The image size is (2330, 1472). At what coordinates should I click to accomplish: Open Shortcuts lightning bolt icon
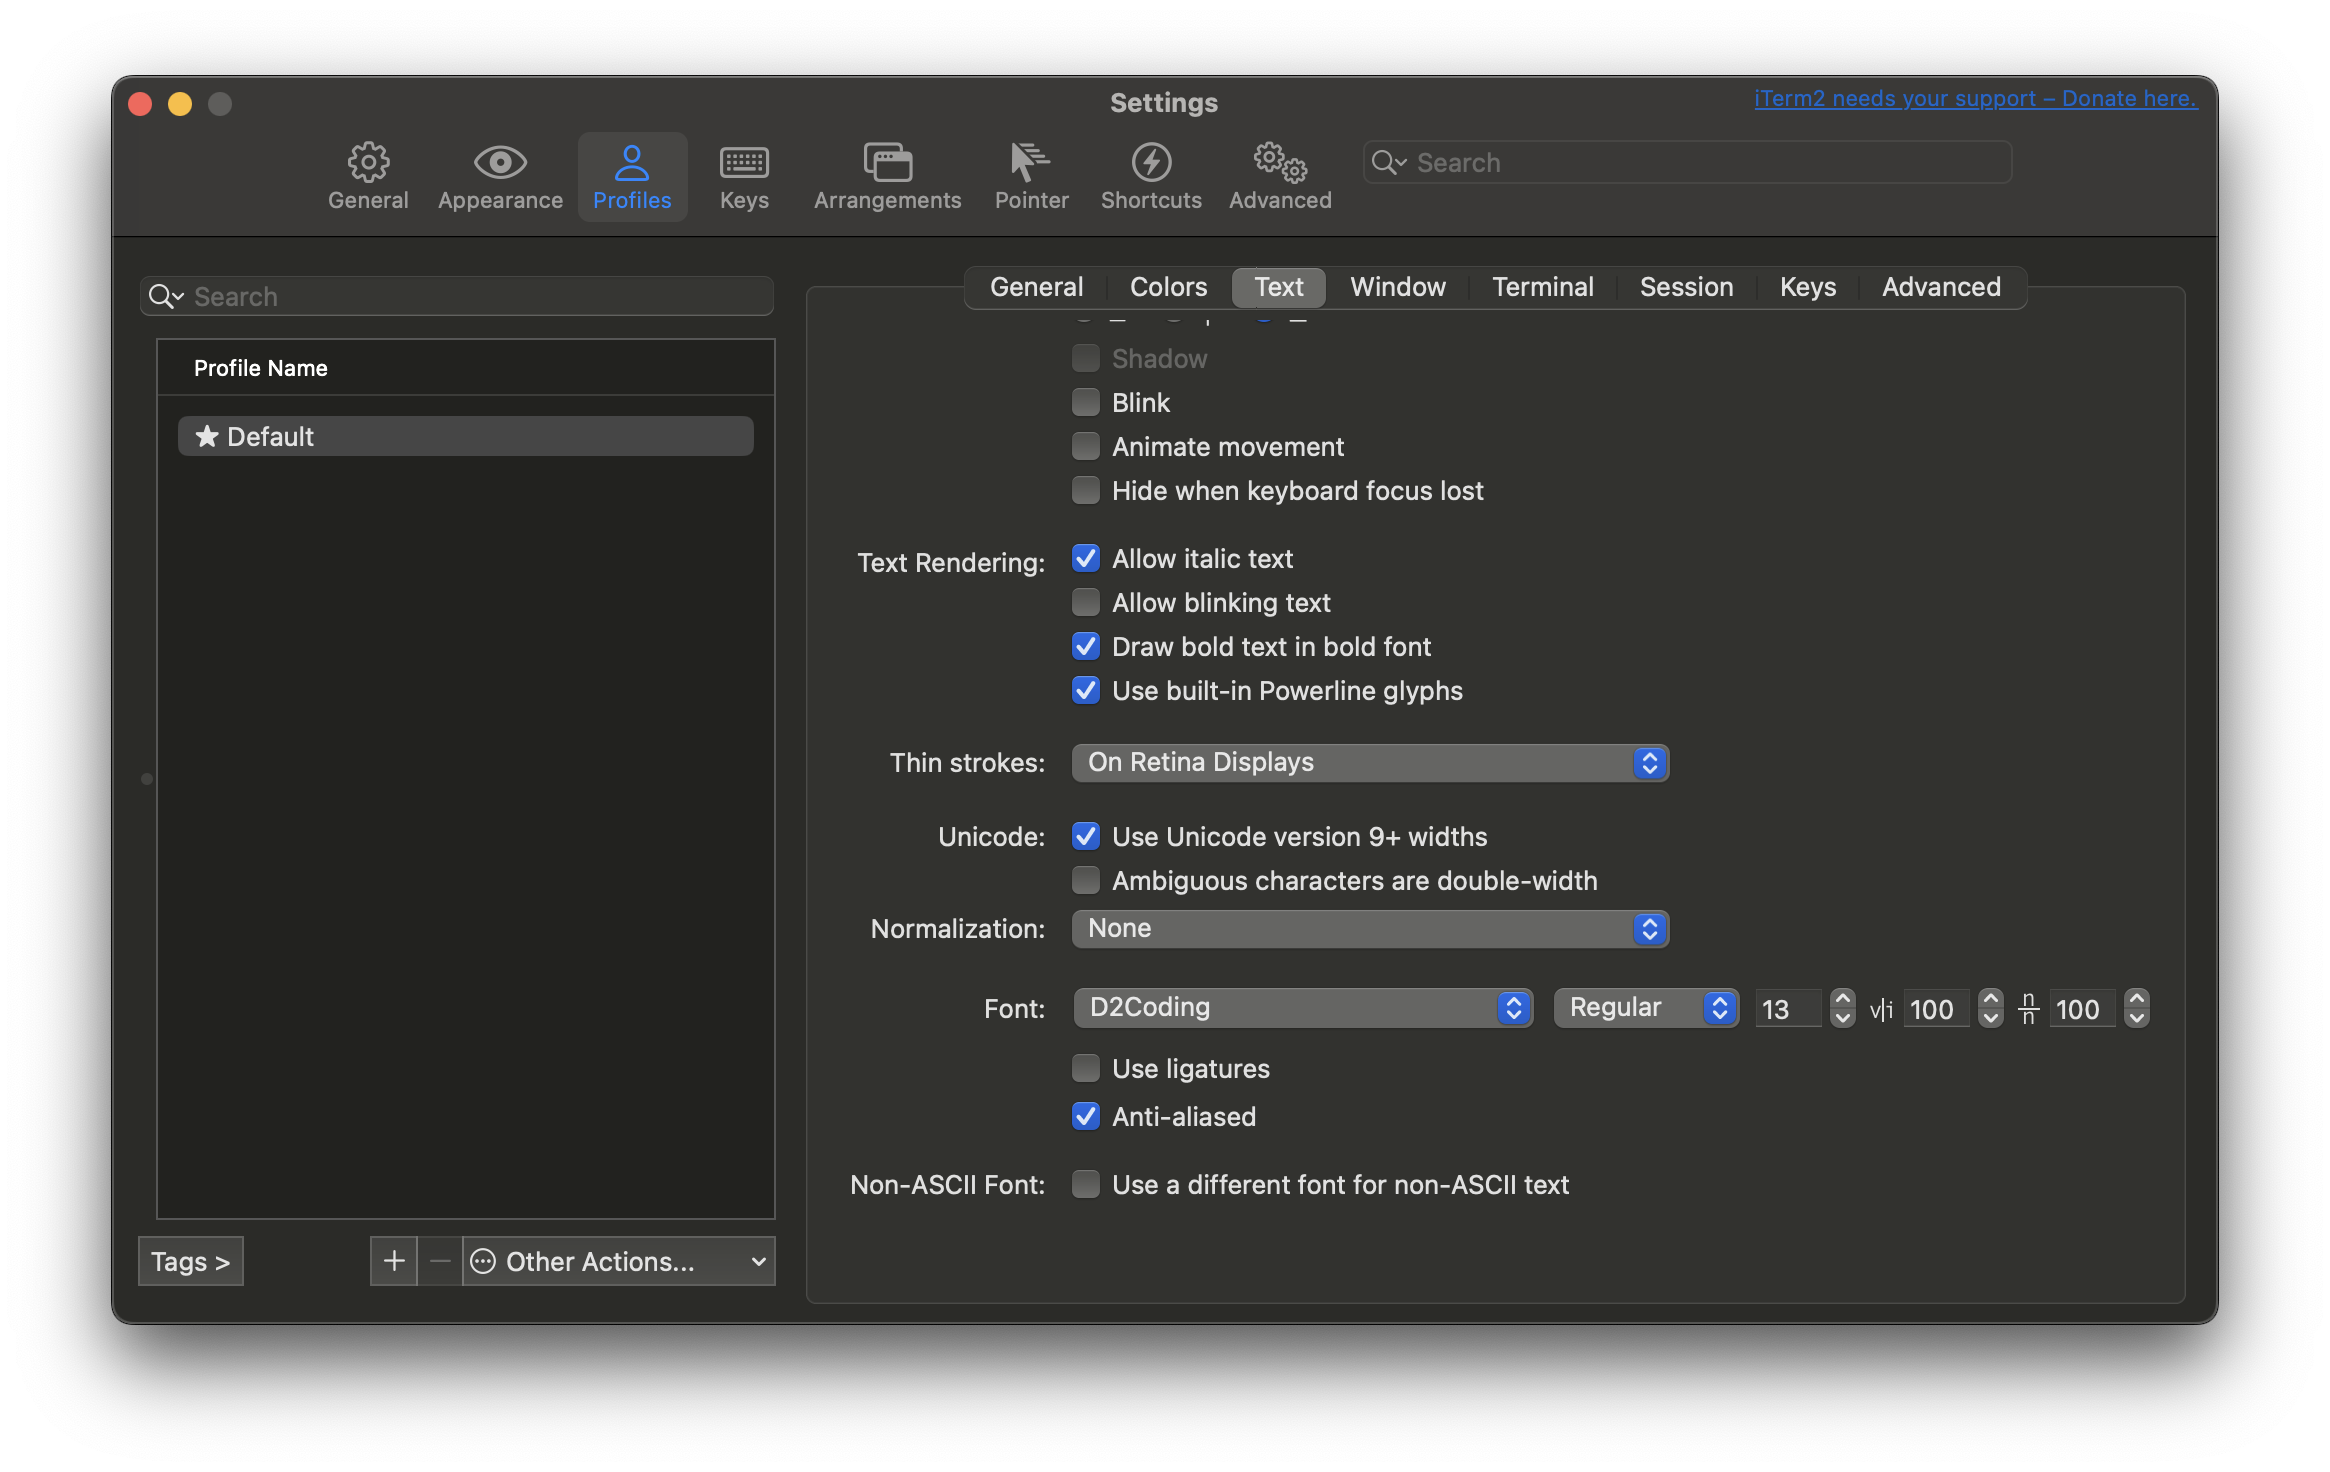[x=1151, y=163]
